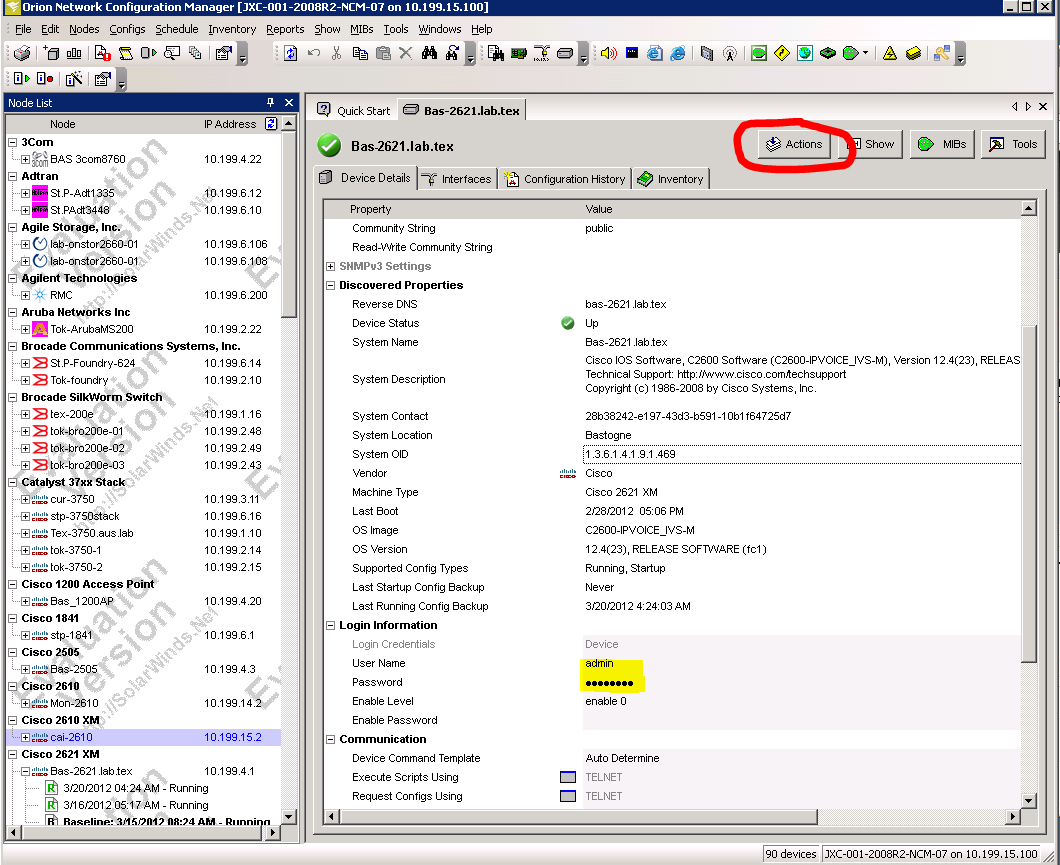Click the Actions button
1060x865 pixels.
pos(794,144)
